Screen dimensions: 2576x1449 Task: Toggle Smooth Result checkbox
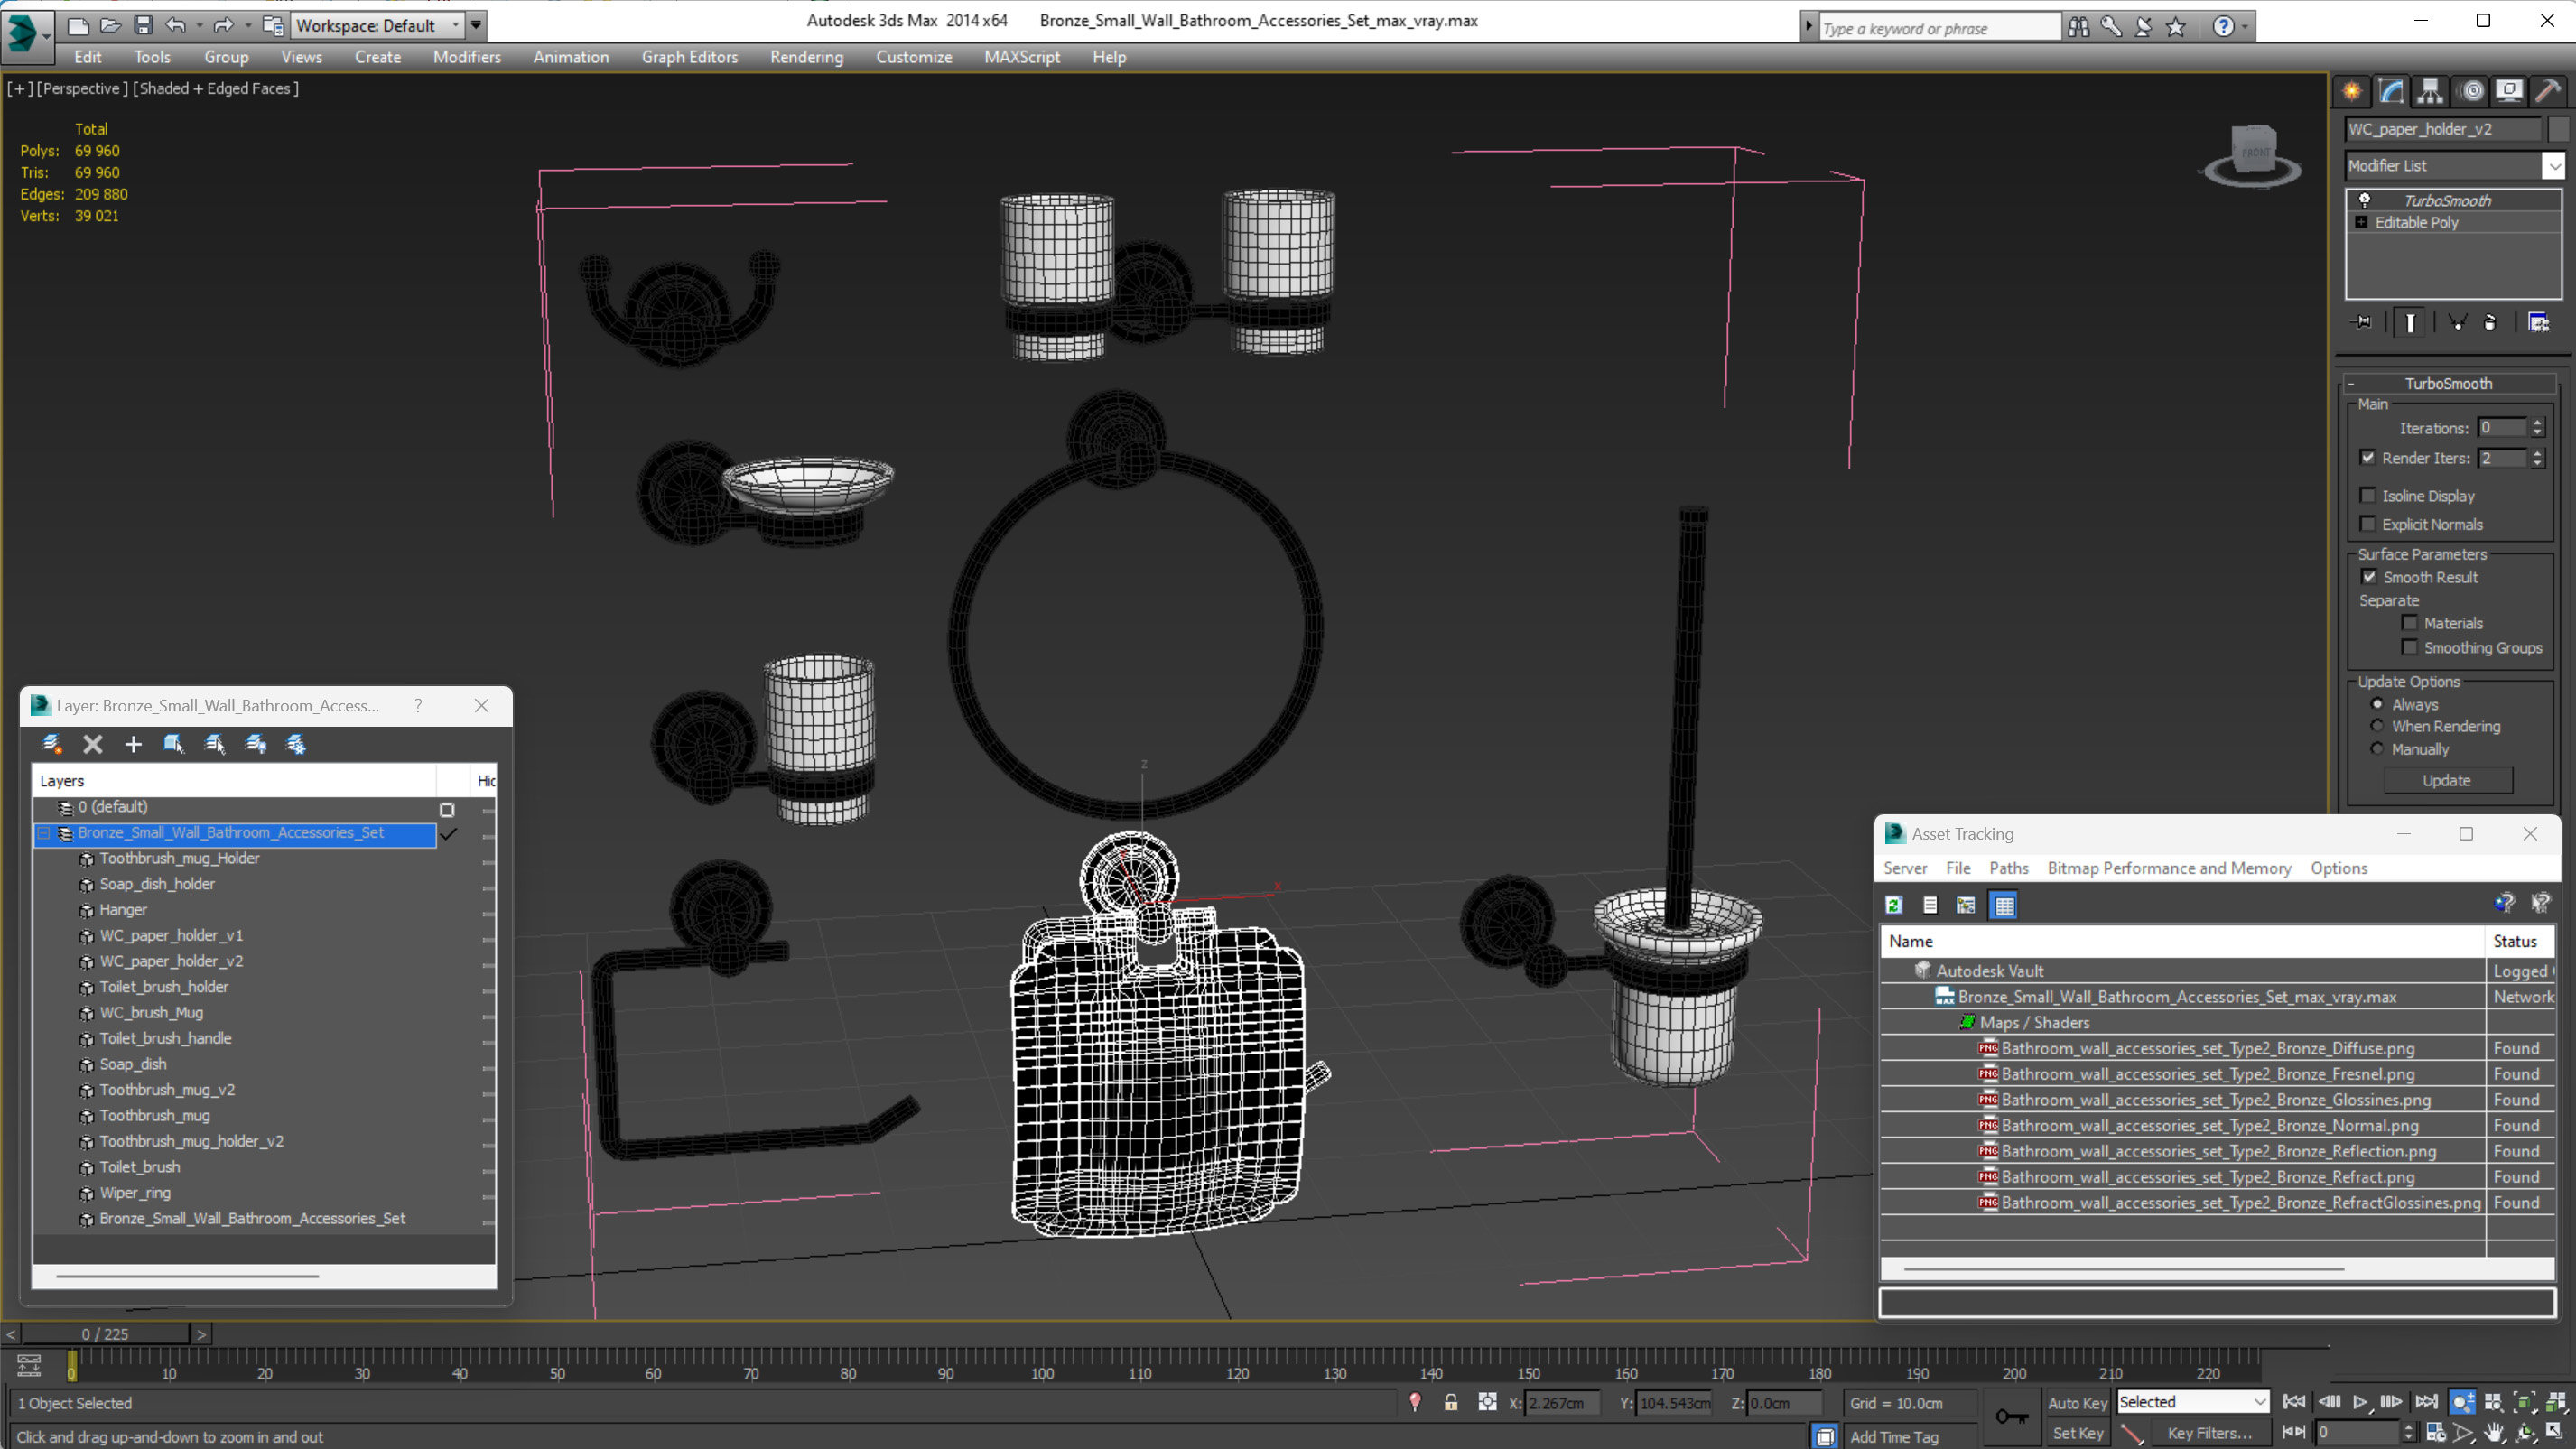2369,577
